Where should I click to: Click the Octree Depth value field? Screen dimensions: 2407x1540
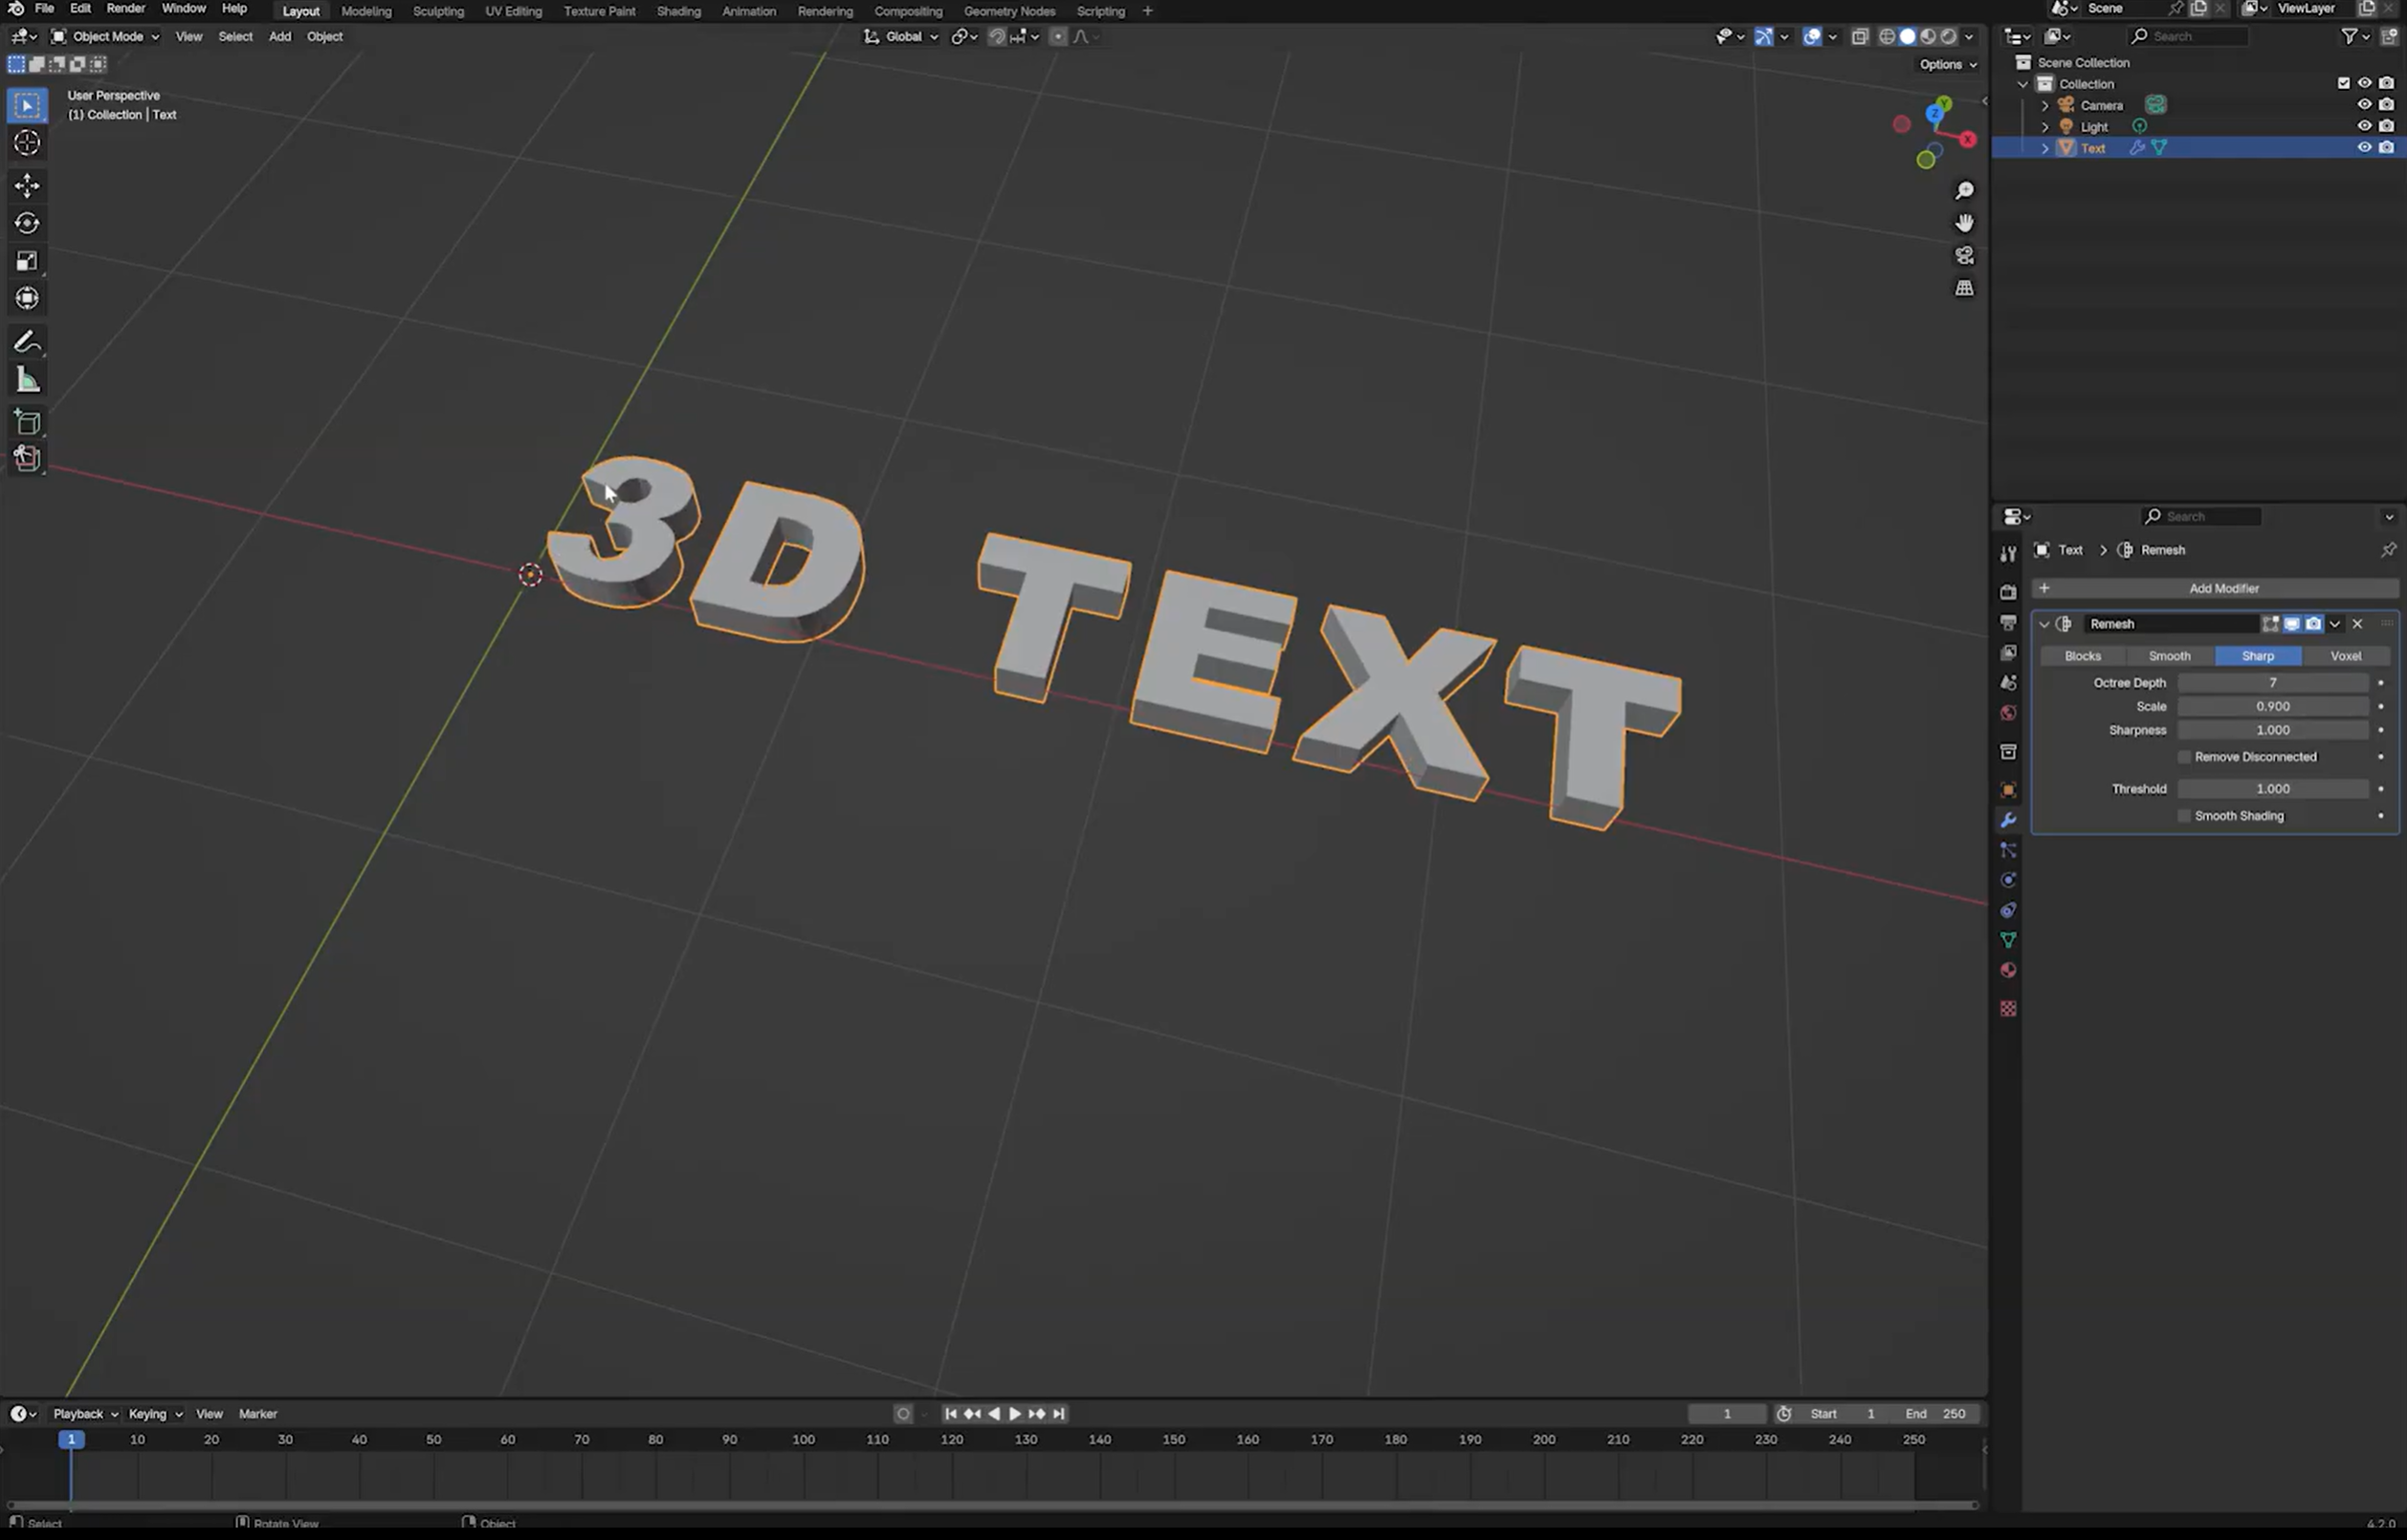pos(2272,683)
